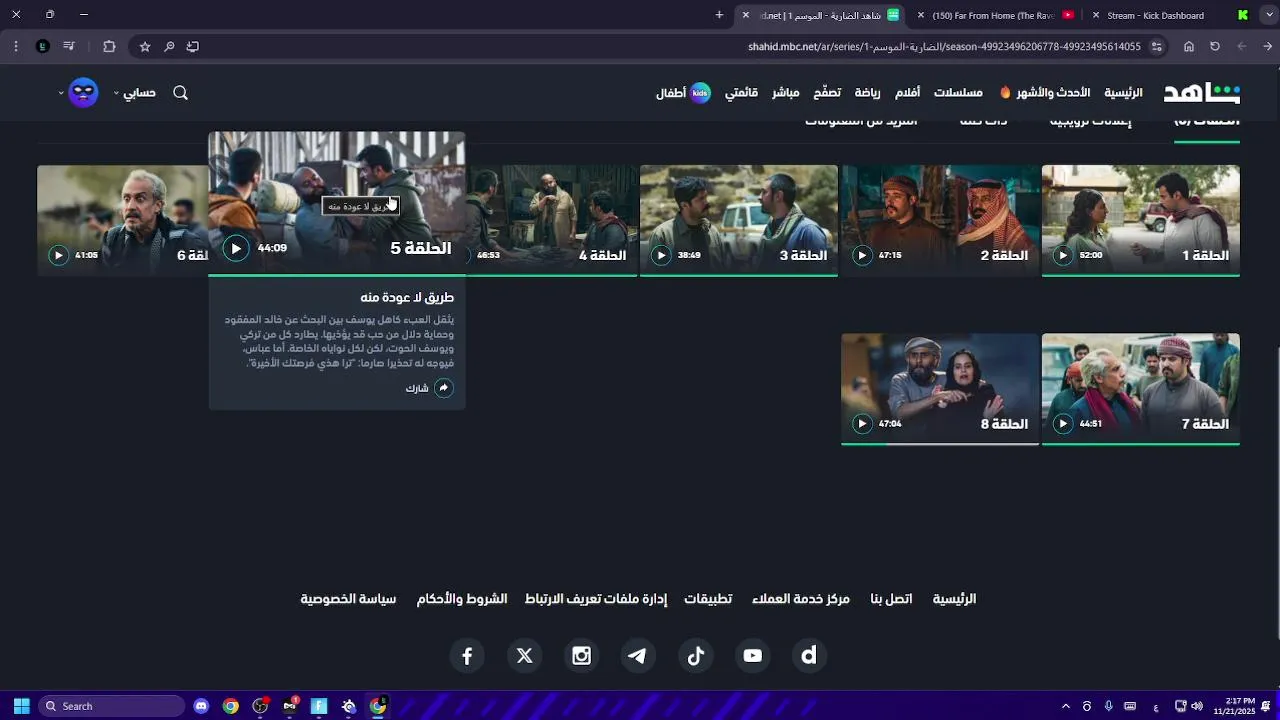Play episode 1 with its play button
The width and height of the screenshot is (1280, 720).
click(1063, 255)
